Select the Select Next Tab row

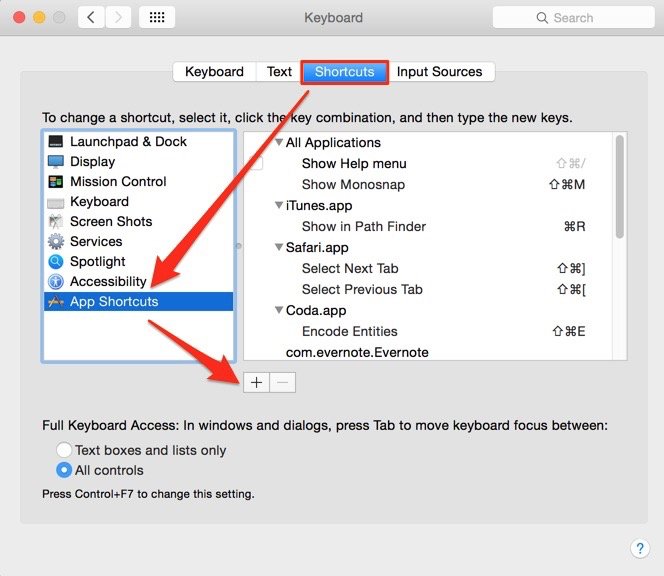pyautogui.click(x=428, y=269)
